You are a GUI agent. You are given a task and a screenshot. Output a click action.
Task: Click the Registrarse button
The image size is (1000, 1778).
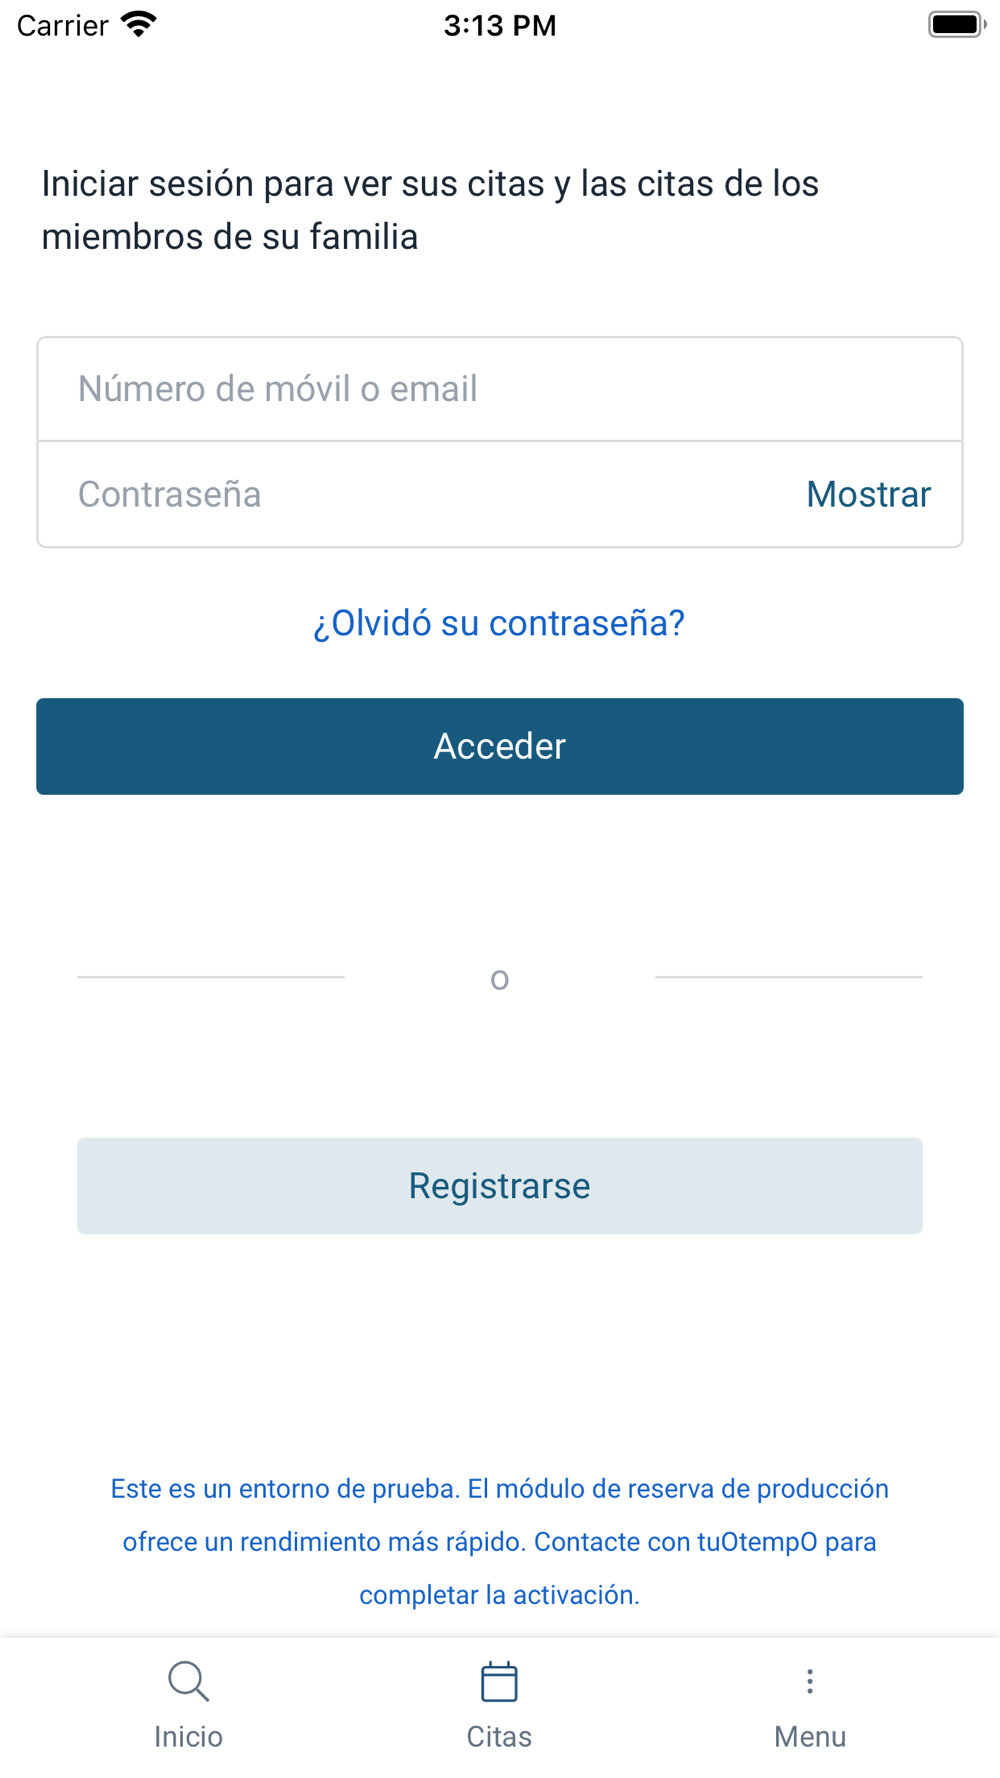pos(500,1186)
